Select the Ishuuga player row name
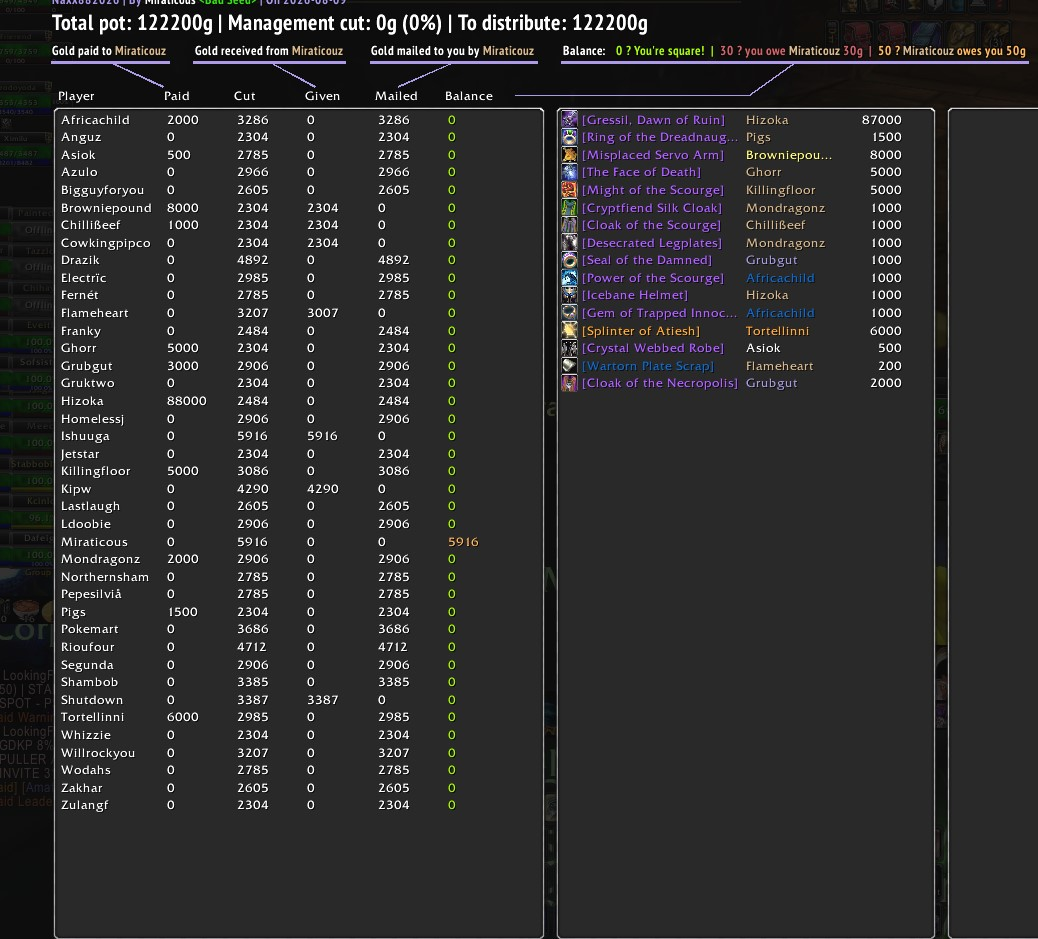 (85, 436)
